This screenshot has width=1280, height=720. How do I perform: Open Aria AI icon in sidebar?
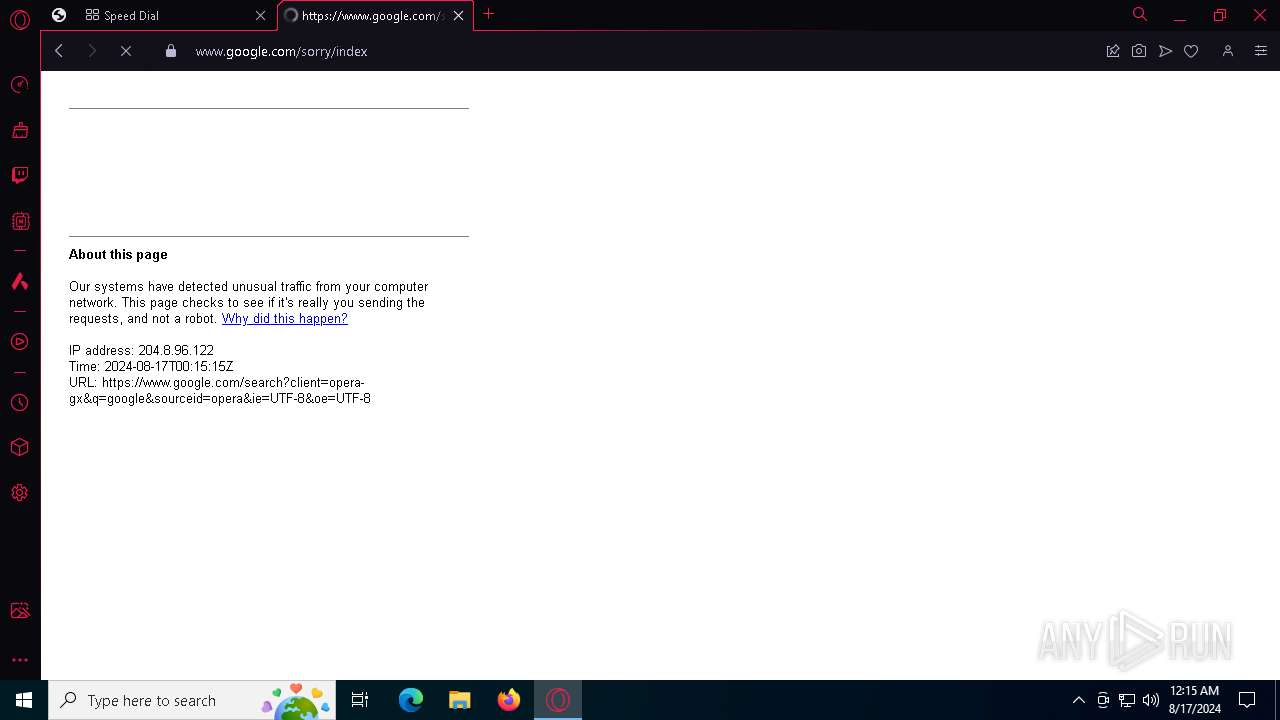[x=19, y=281]
